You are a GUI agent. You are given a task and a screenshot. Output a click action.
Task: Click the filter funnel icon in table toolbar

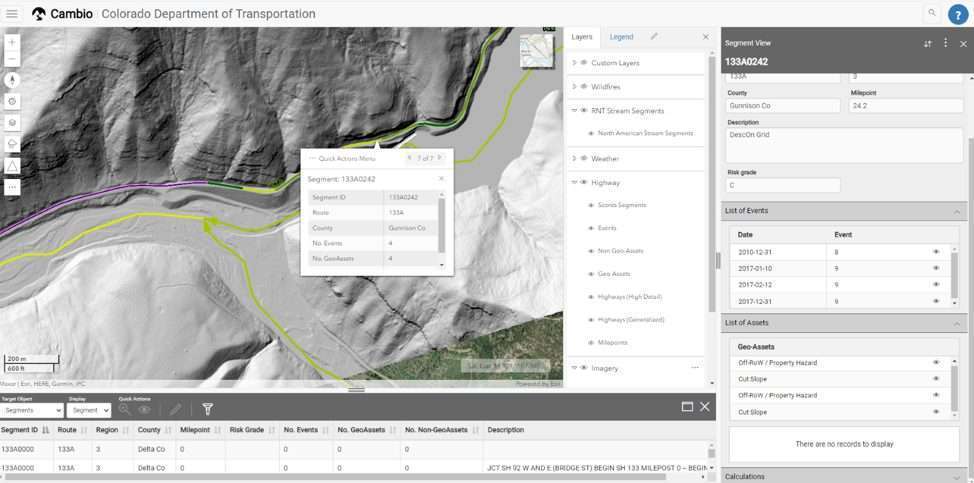pos(208,409)
